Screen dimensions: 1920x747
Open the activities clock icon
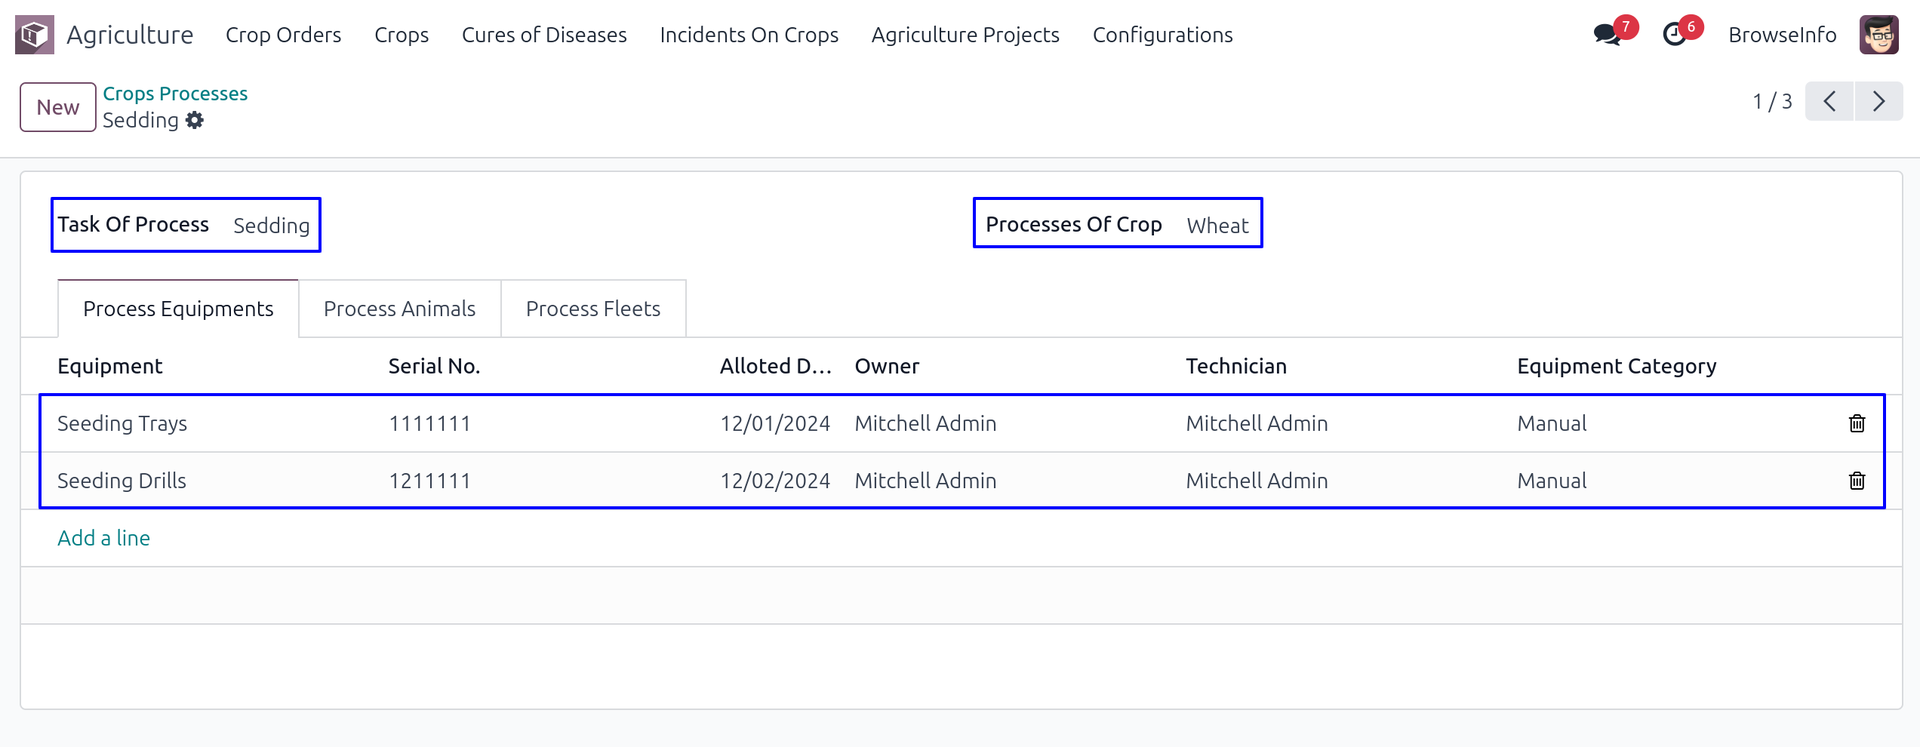pyautogui.click(x=1674, y=35)
